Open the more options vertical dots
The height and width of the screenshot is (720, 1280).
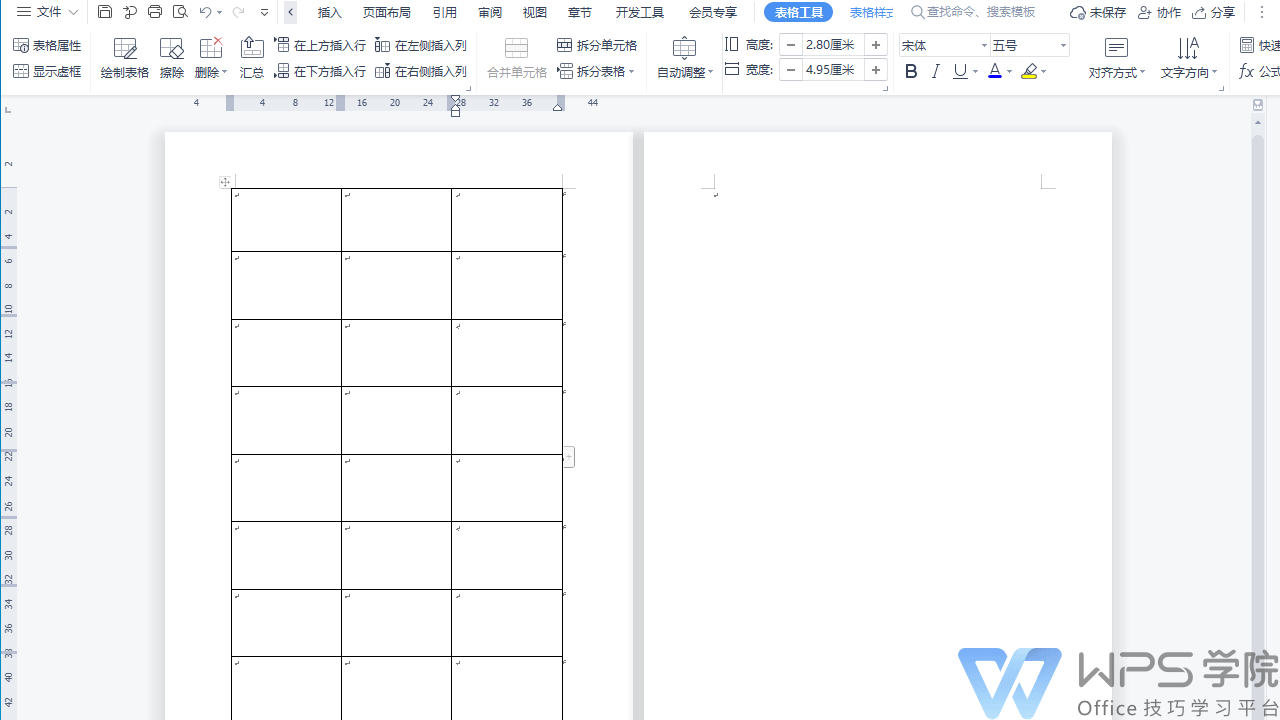[x=1262, y=12]
